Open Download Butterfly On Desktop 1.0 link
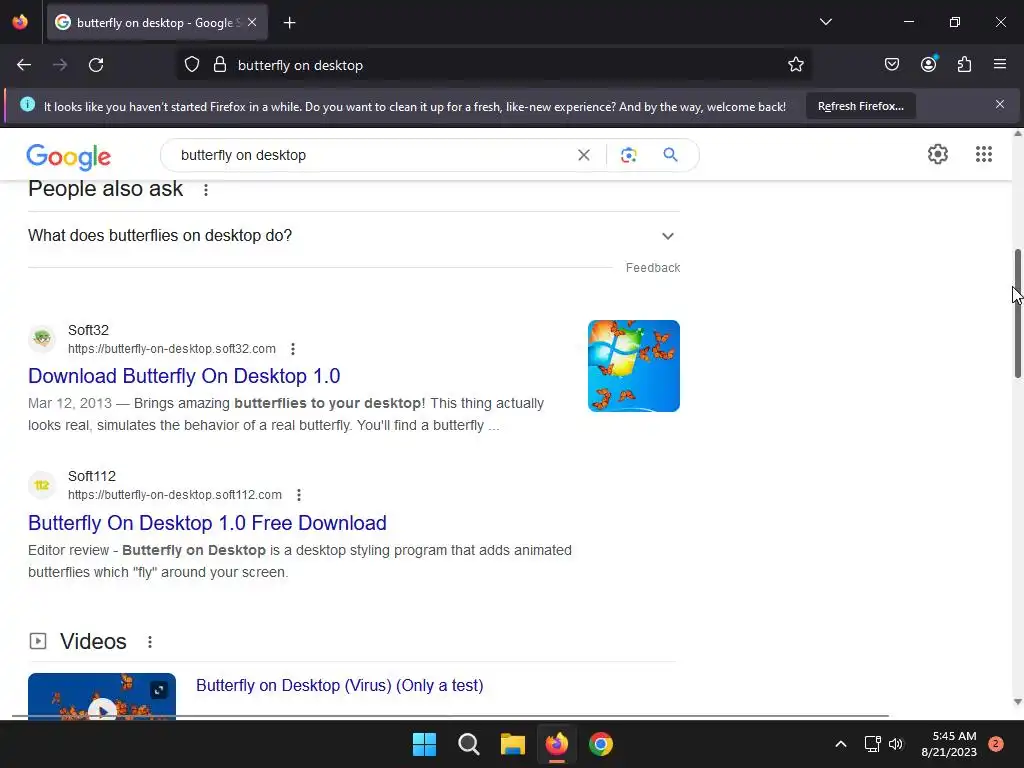The width and height of the screenshot is (1024, 768). coord(184,376)
